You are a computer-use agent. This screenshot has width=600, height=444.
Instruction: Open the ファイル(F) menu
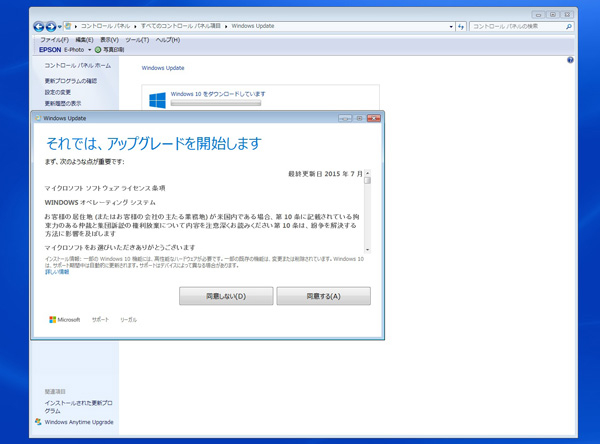pyautogui.click(x=54, y=40)
